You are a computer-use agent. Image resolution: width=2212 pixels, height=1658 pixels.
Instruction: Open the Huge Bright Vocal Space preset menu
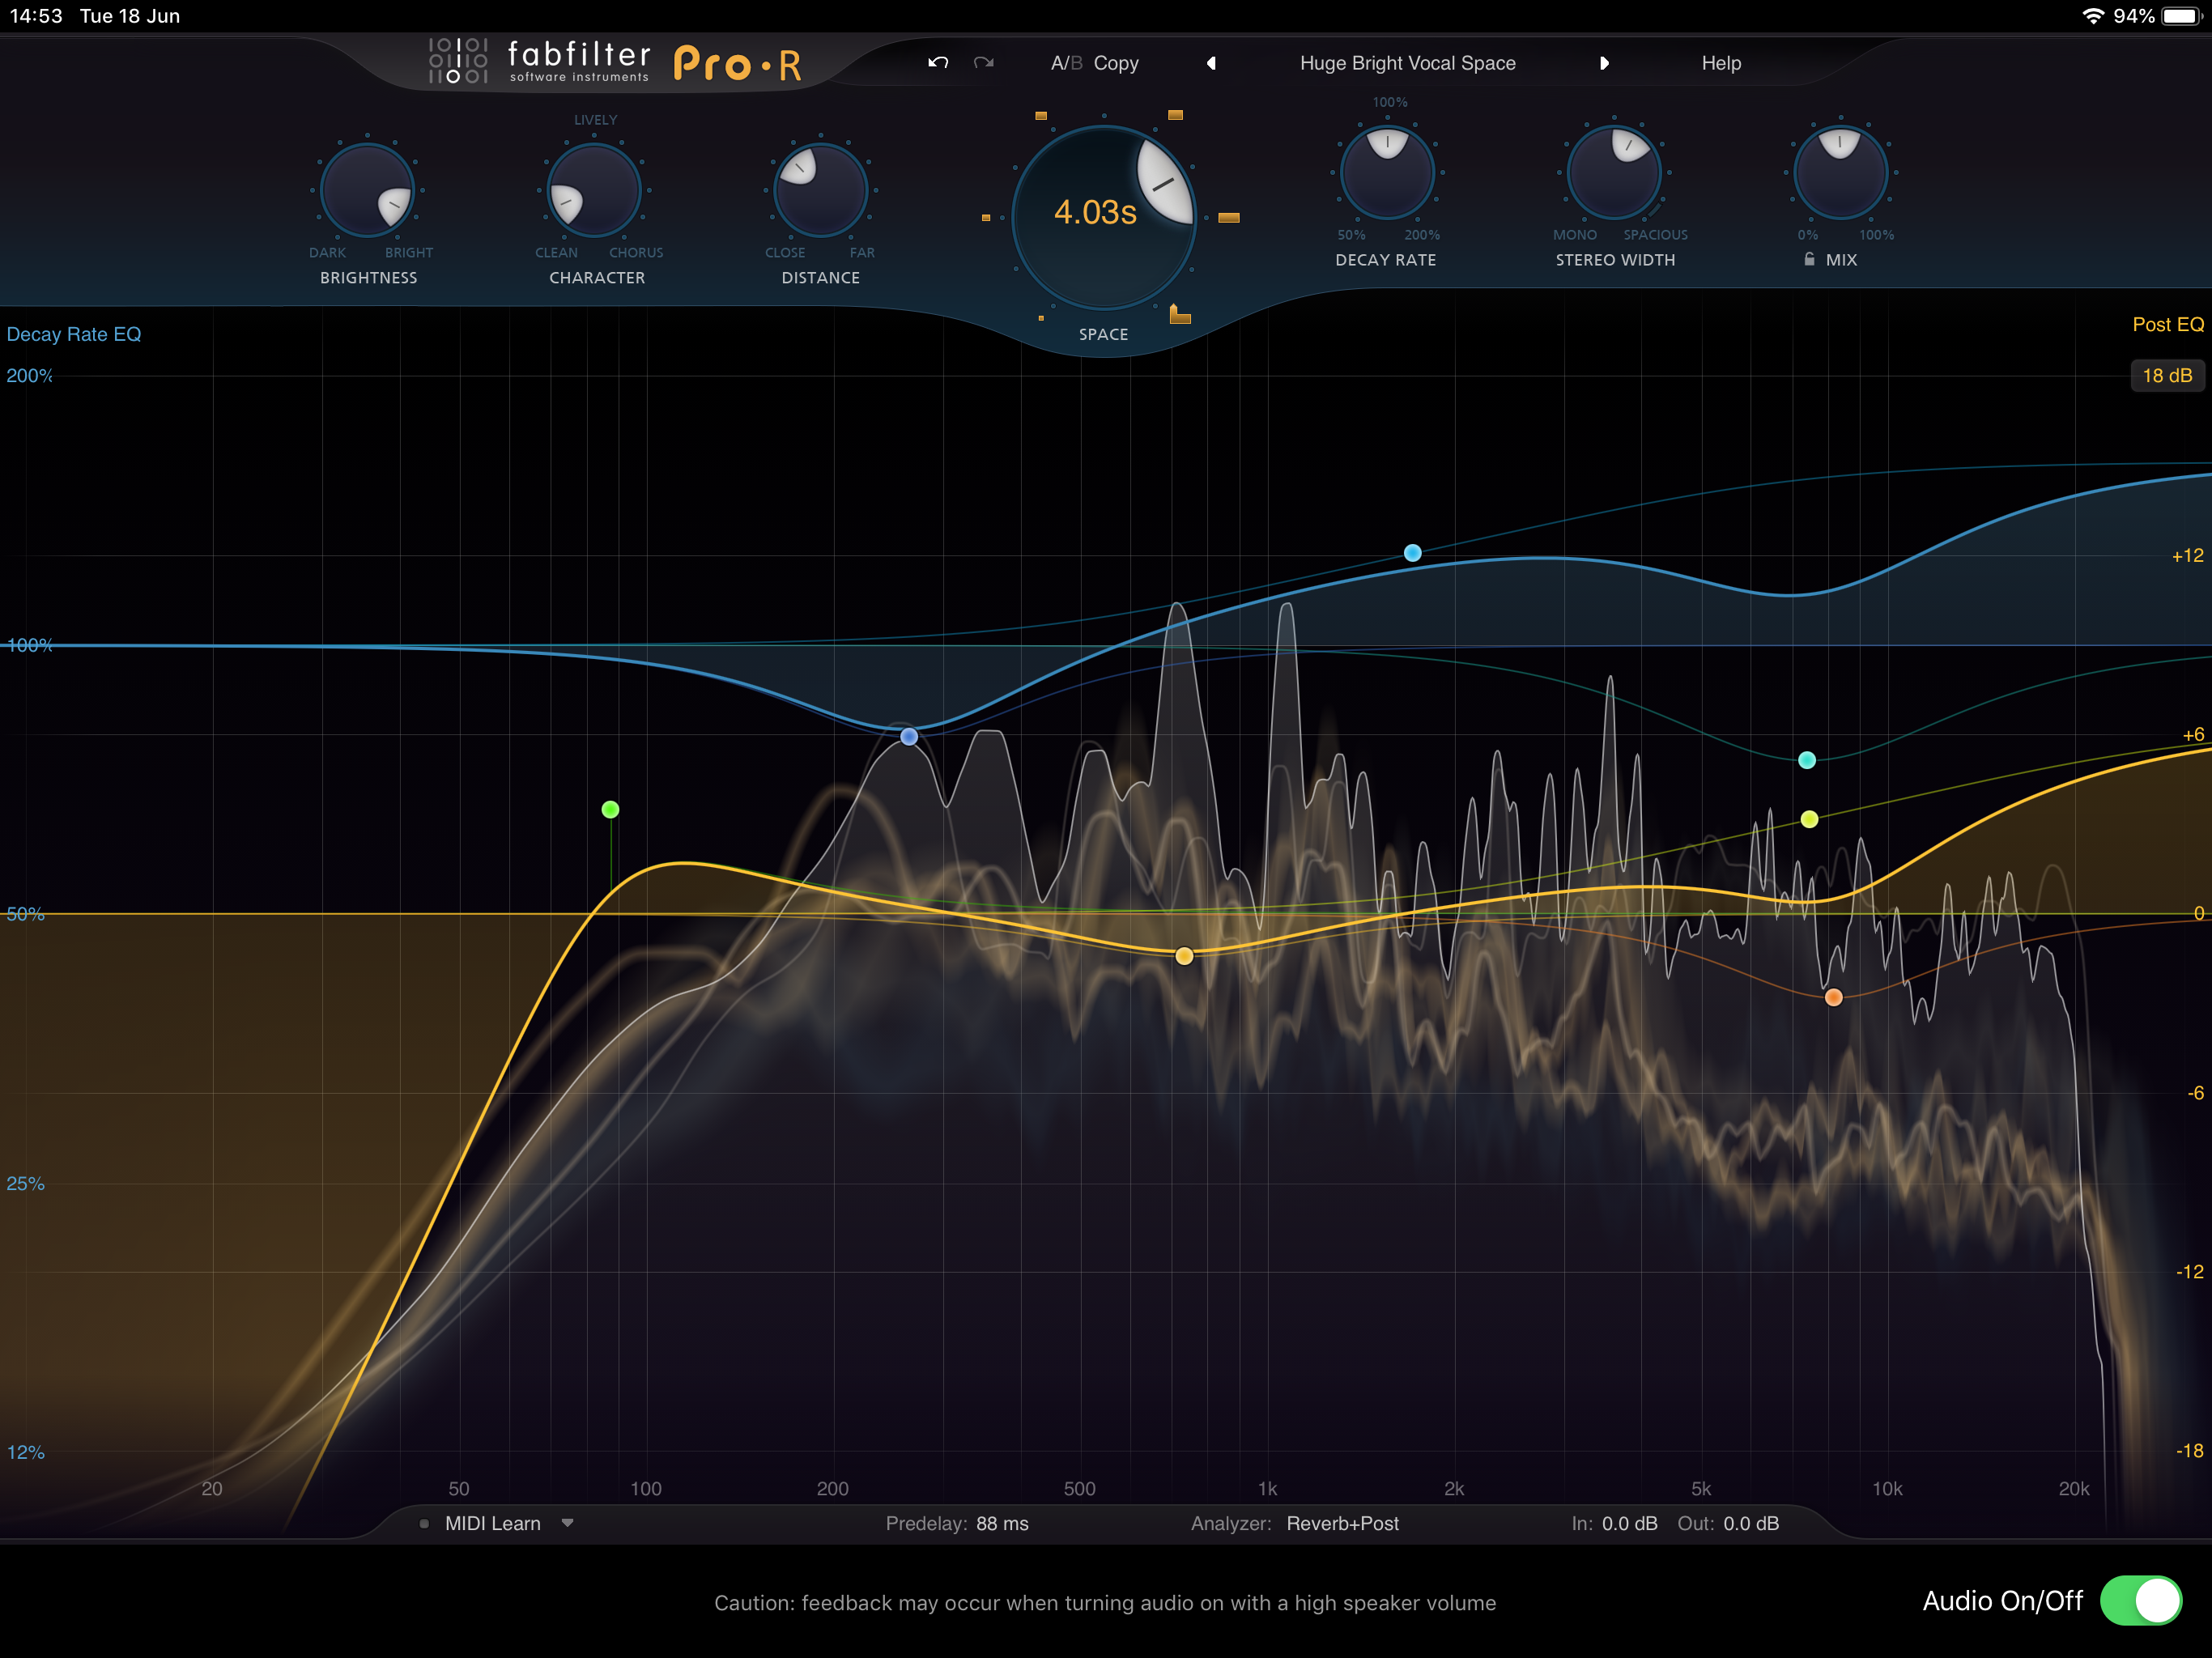1407,63
